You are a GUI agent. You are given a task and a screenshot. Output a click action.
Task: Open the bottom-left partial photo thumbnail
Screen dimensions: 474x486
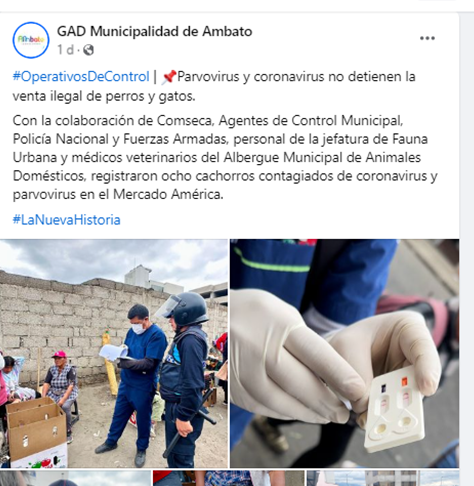coord(75,478)
